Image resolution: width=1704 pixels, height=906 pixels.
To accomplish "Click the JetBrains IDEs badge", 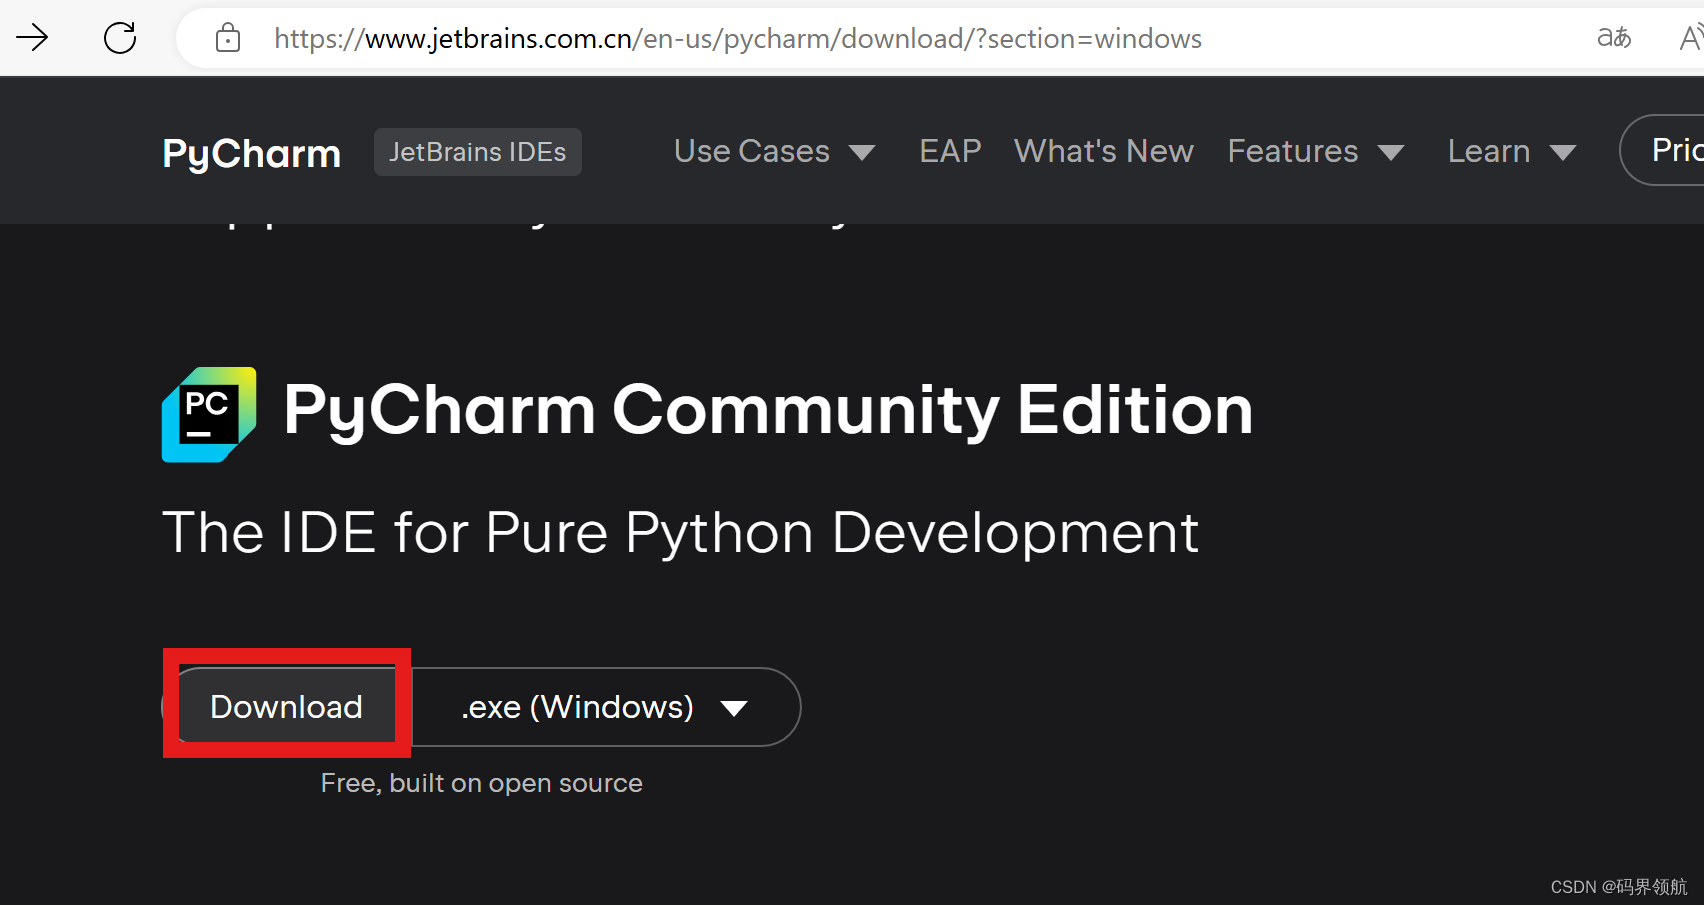I will pyautogui.click(x=478, y=152).
